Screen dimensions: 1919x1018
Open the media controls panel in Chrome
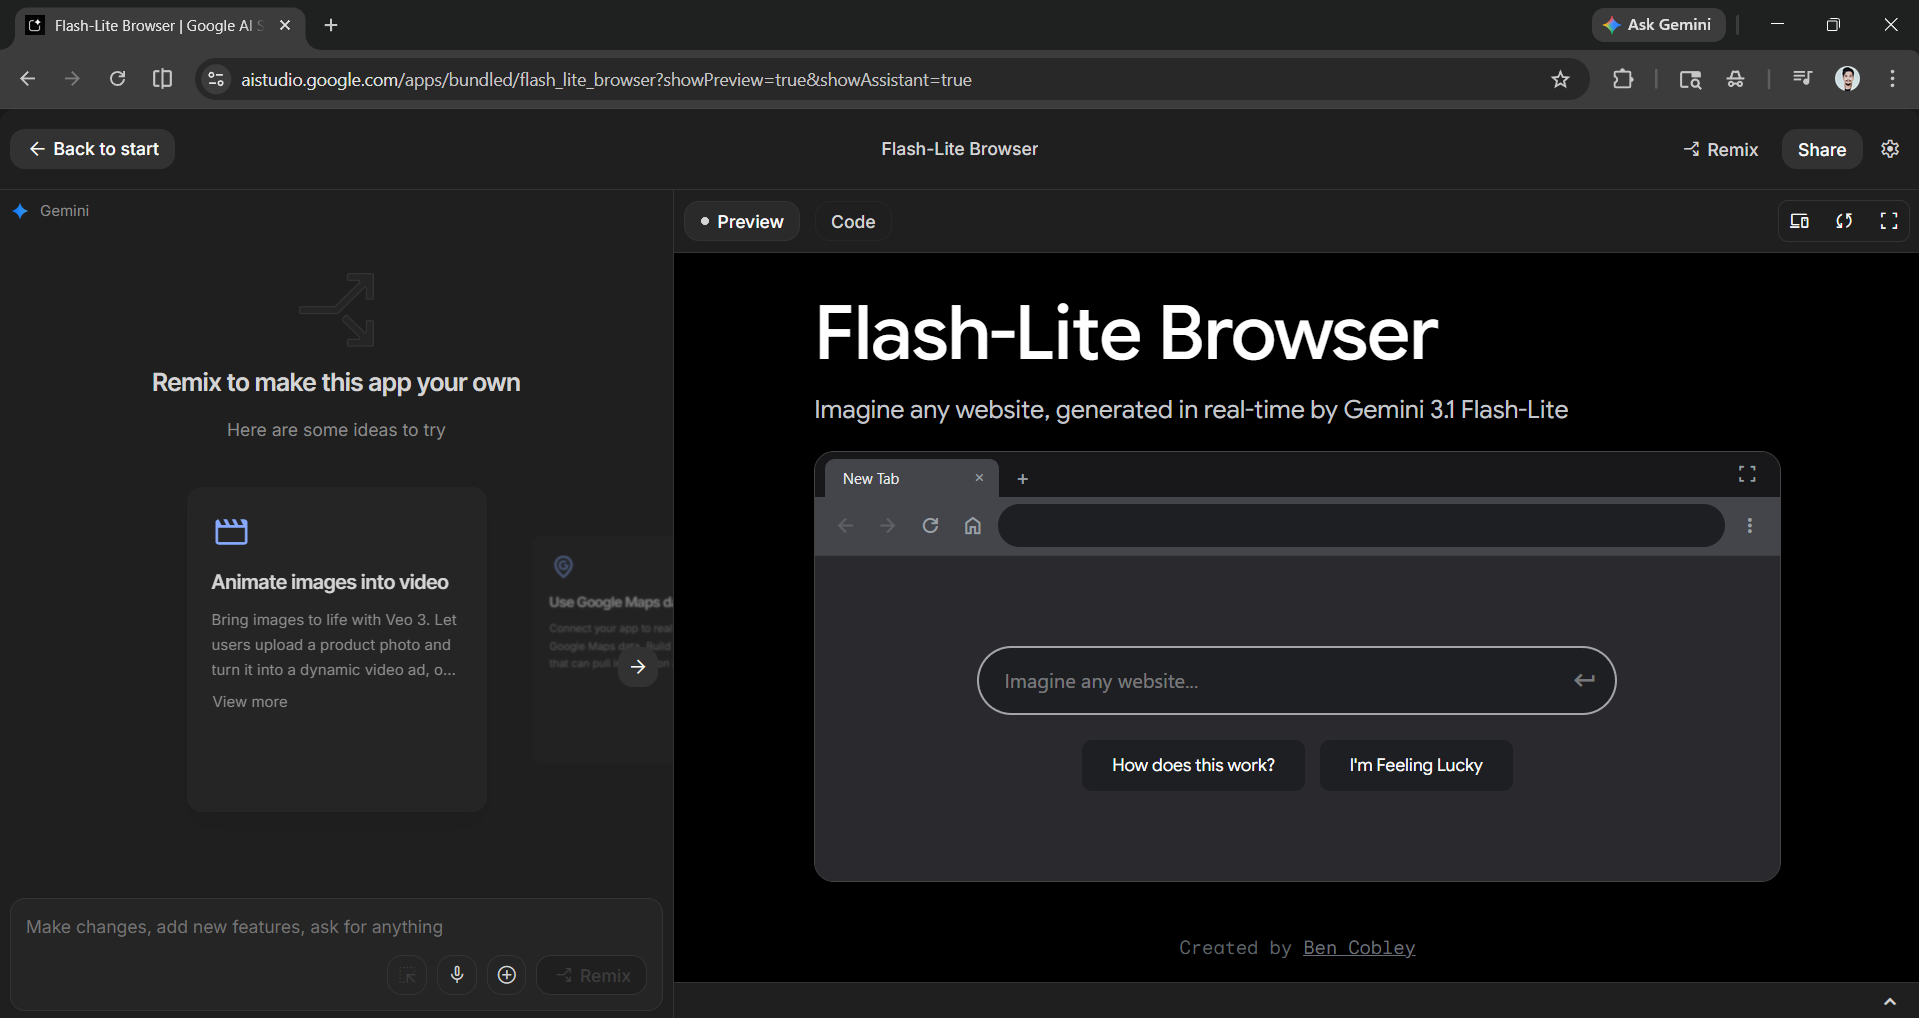coord(1800,78)
